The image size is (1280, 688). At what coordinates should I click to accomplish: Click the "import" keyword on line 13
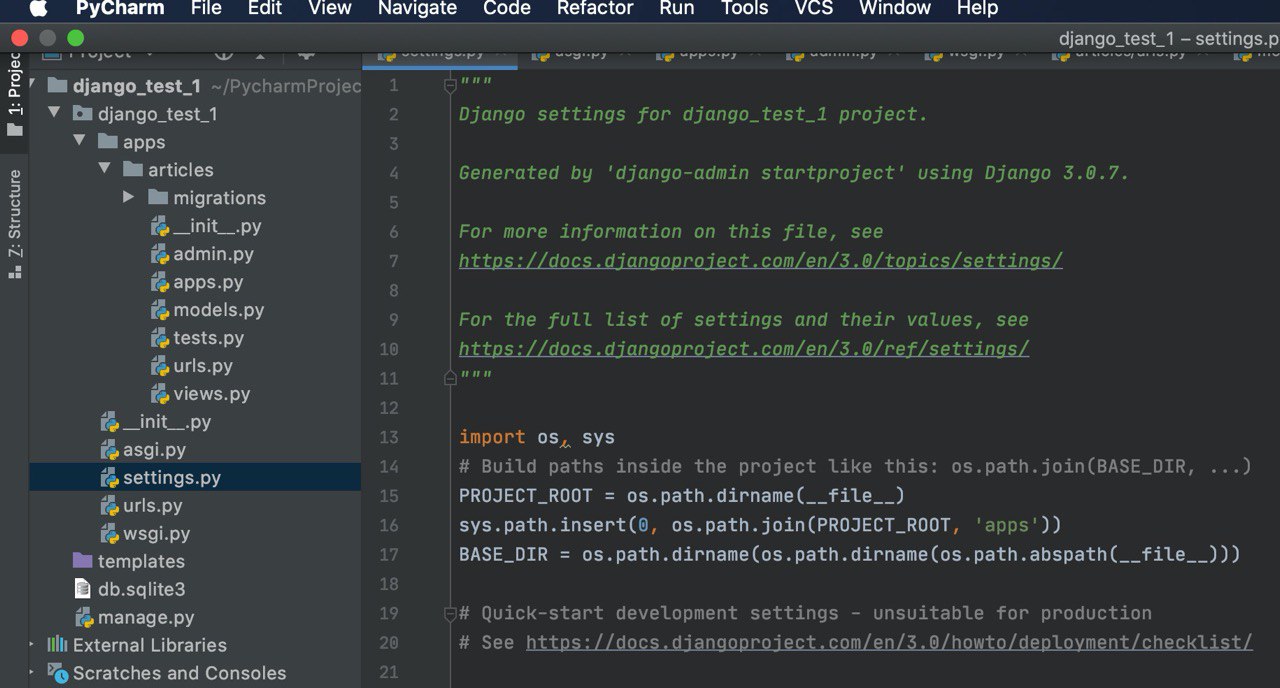[x=492, y=437]
